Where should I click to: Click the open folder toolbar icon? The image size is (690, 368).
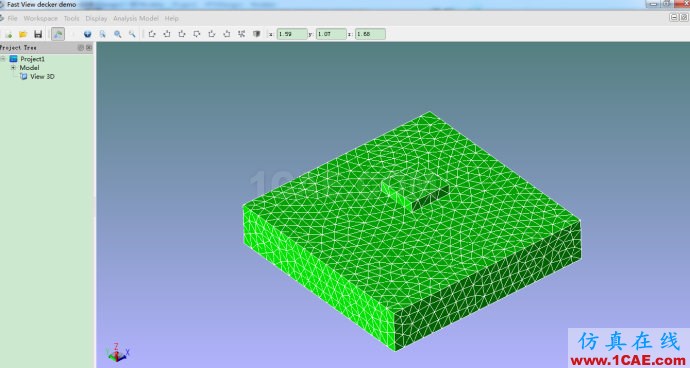click(23, 34)
